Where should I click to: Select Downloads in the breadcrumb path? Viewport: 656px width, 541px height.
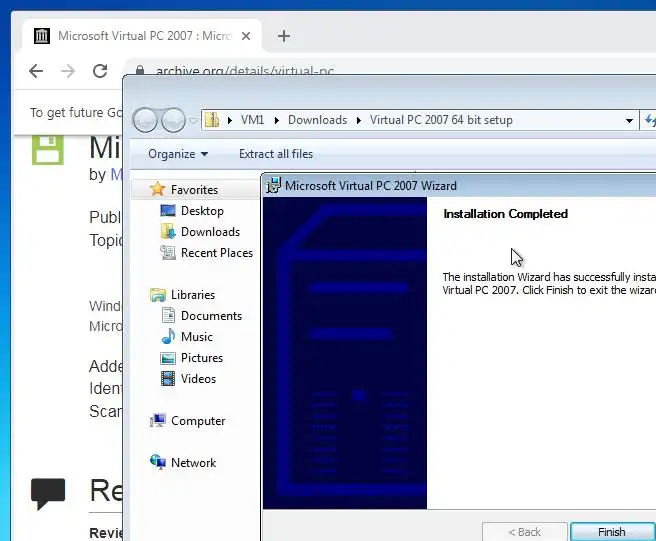point(318,120)
